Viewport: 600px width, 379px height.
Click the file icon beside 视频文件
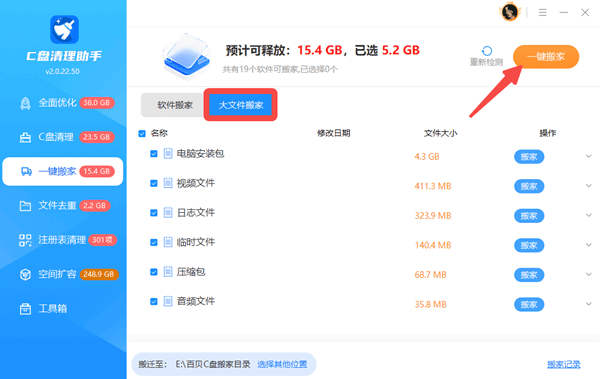point(168,183)
